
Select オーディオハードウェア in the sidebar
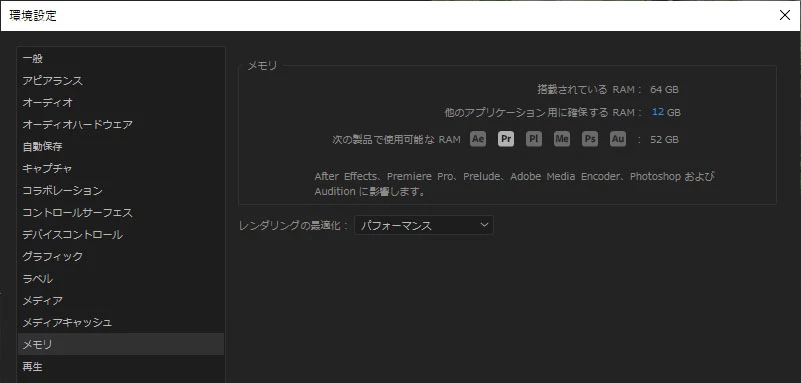point(121,125)
